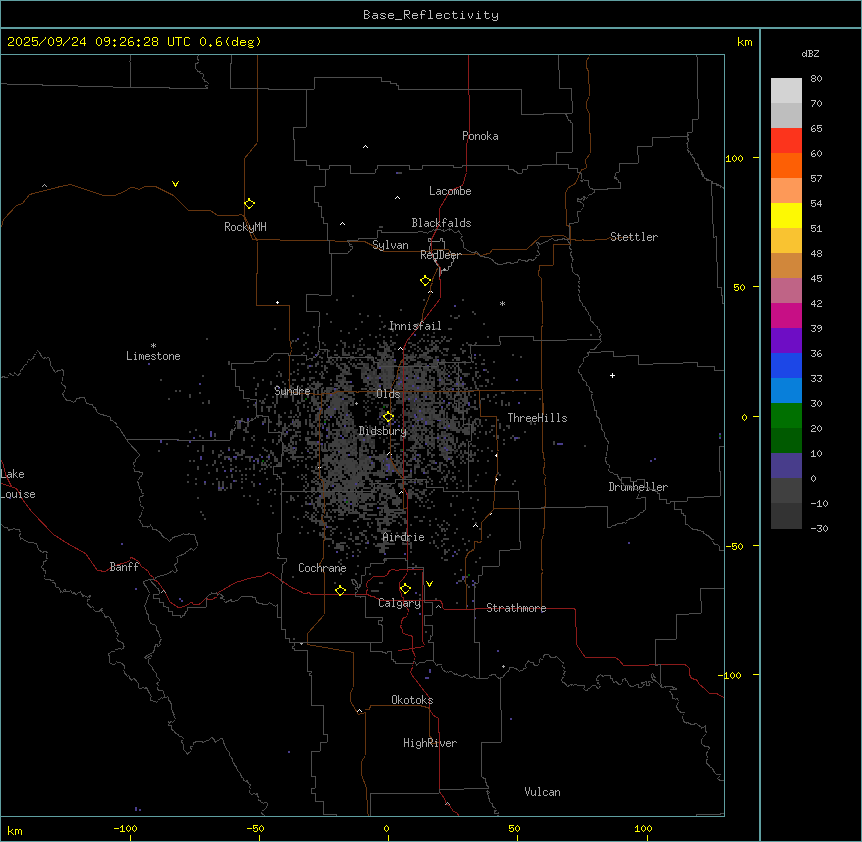The height and width of the screenshot is (842, 862).
Task: Select the radar site marker near Olds
Action: [x=388, y=417]
